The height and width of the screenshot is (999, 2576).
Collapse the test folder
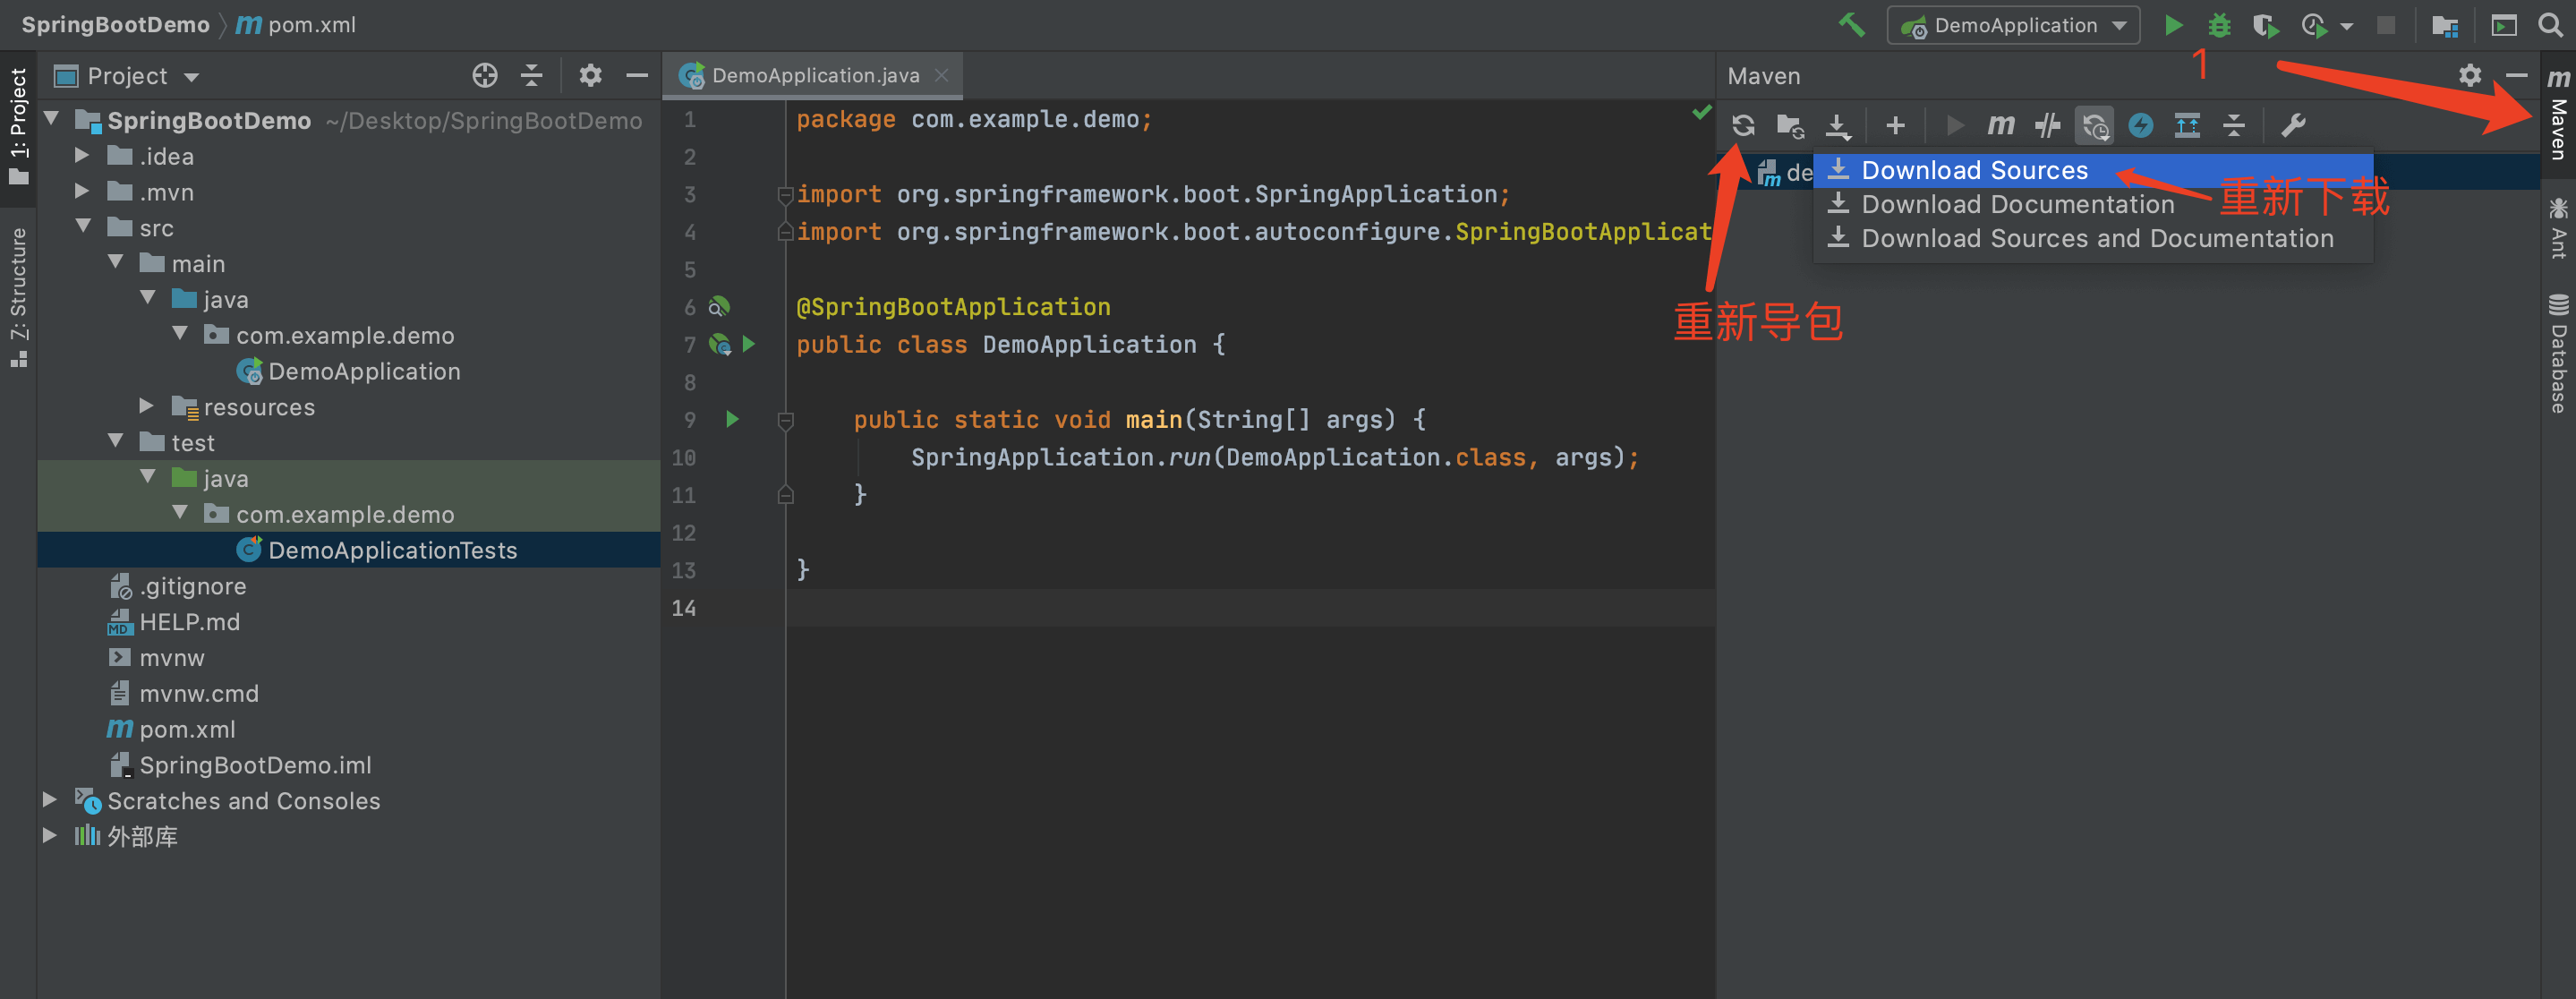(x=115, y=441)
